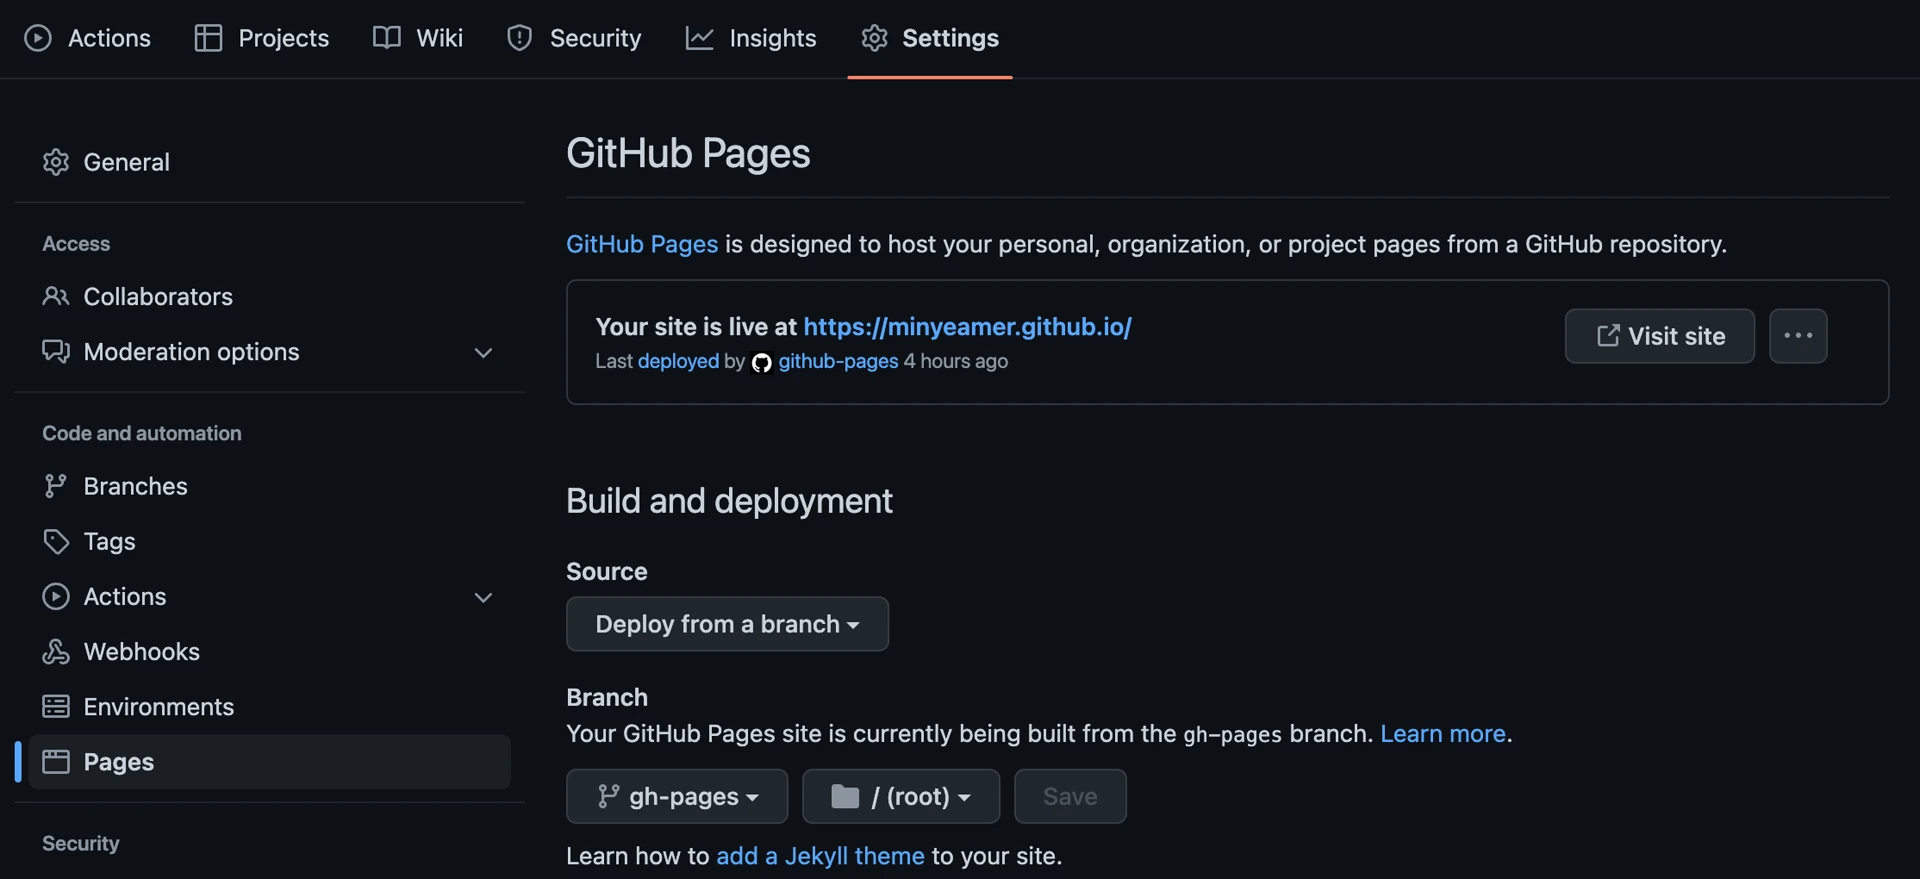1920x879 pixels.
Task: Select Pages in the sidebar
Action: (269, 762)
